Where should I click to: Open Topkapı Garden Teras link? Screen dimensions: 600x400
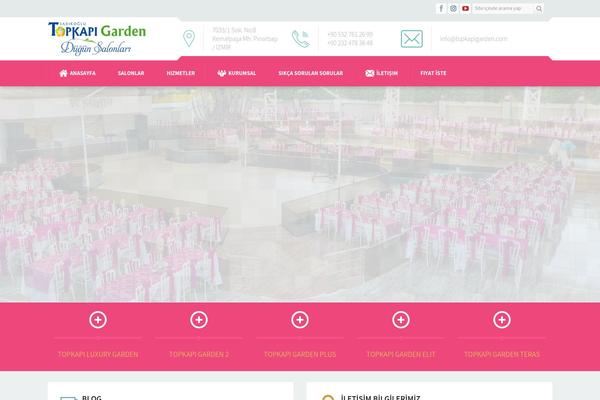click(502, 354)
